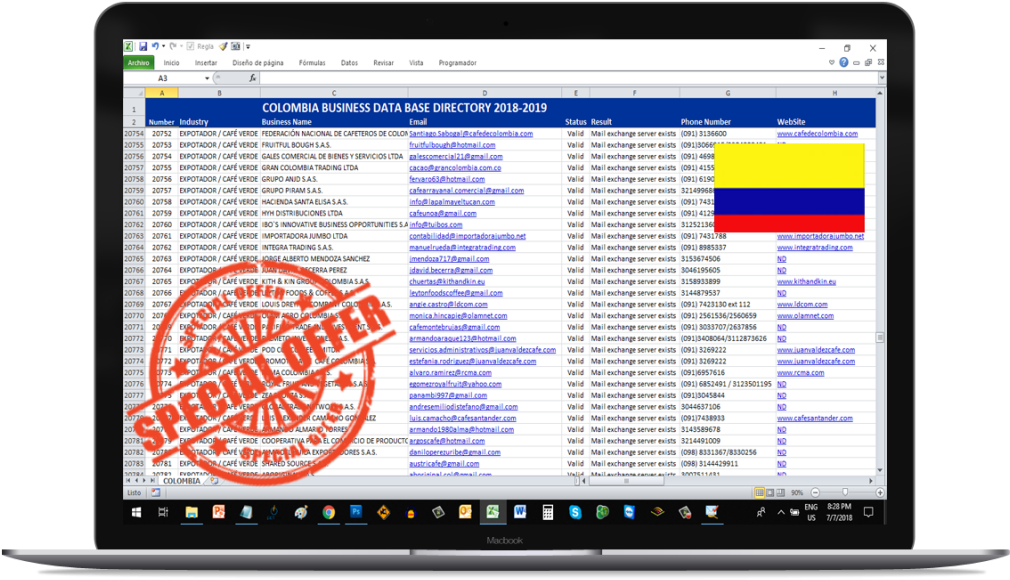Click the 90% zoom level
The image size is (1010, 580).
(797, 492)
